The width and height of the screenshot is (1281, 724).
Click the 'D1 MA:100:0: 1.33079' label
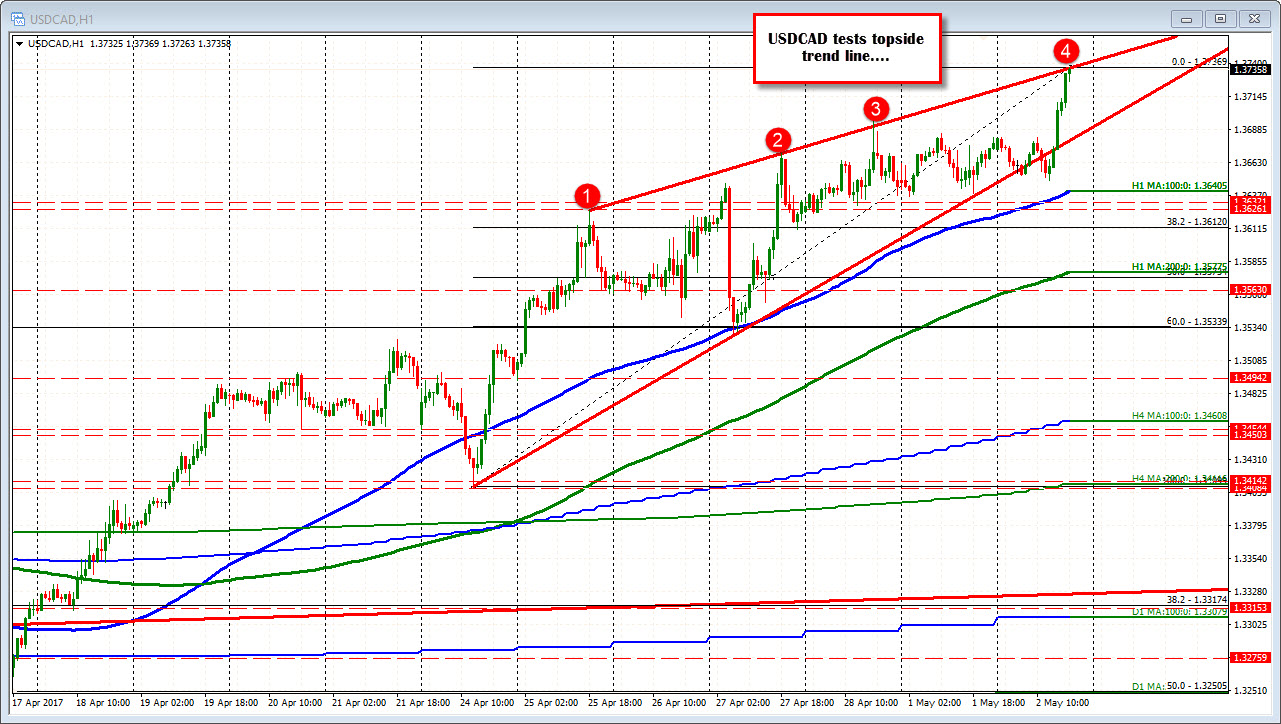click(1179, 611)
